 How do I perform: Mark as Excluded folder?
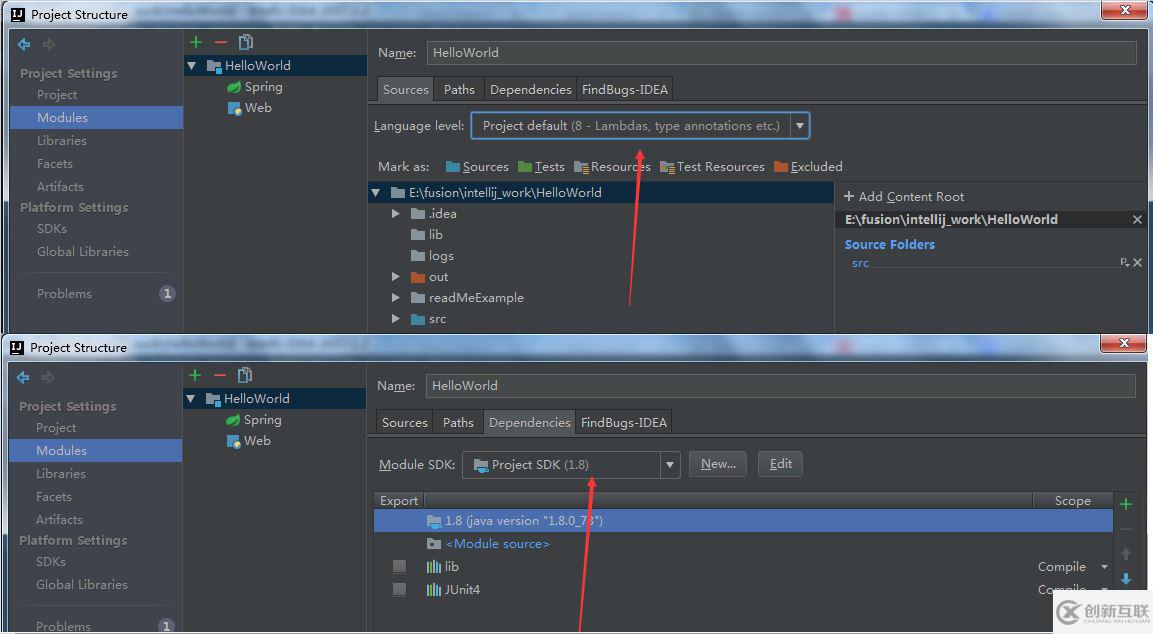pyautogui.click(x=807, y=167)
